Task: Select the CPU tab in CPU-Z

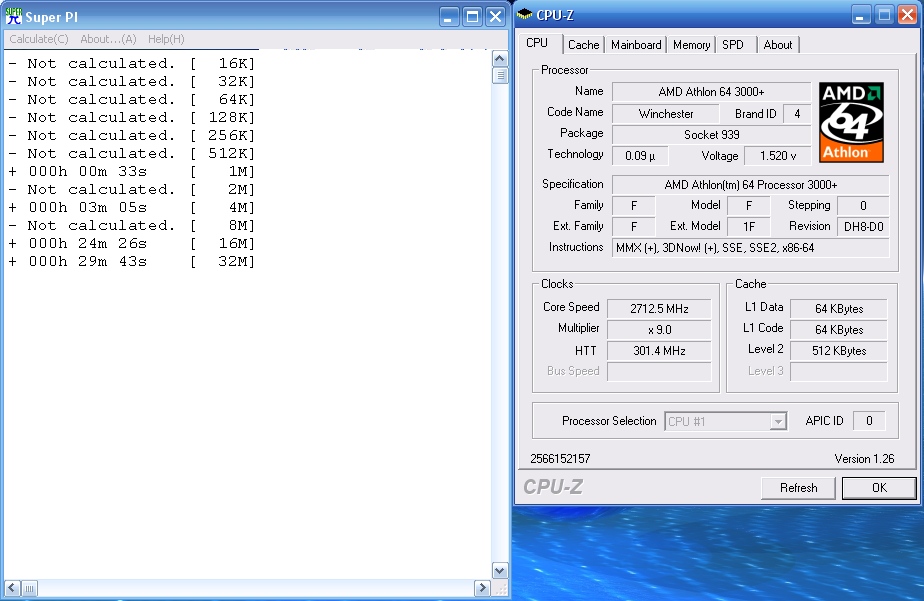Action: (x=537, y=43)
